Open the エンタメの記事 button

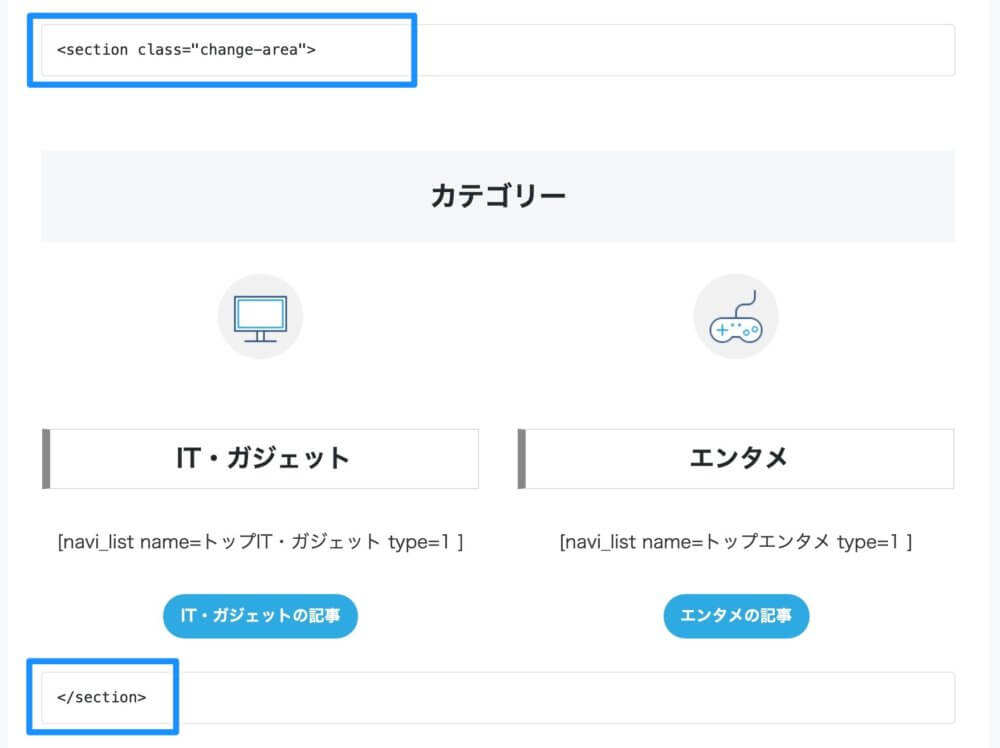[736, 616]
